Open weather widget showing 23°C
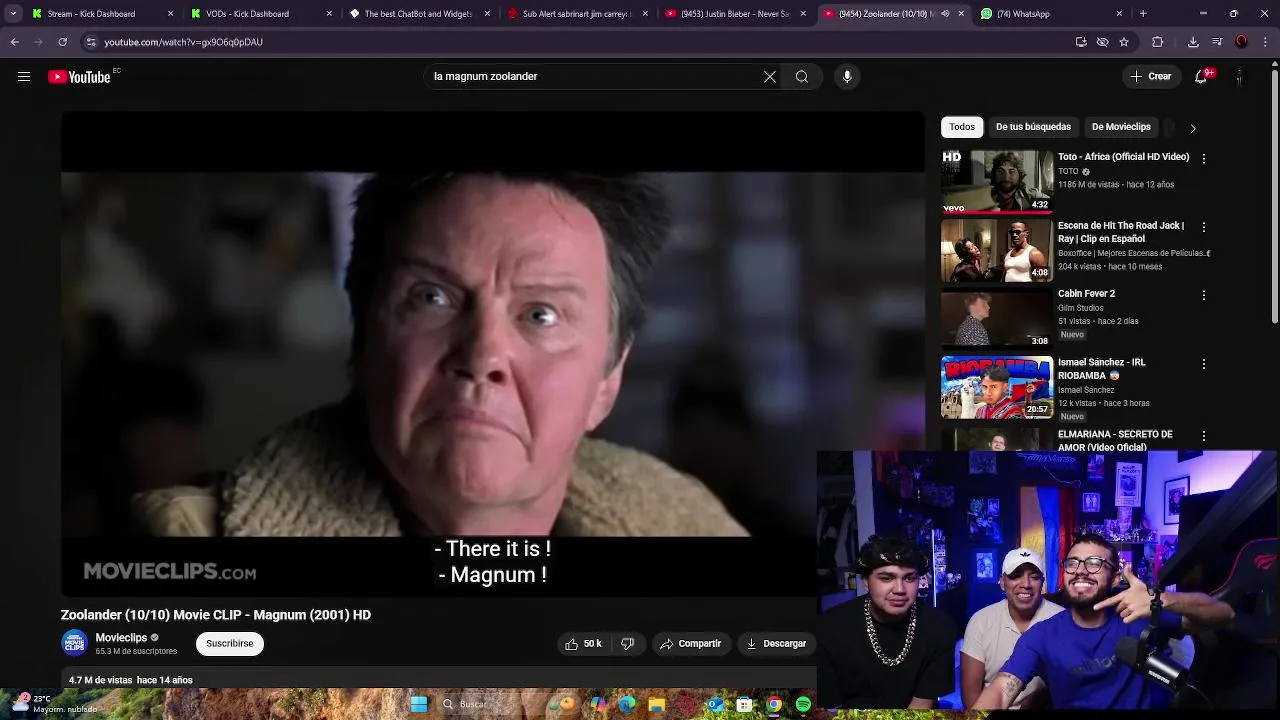This screenshot has width=1280, height=720. pos(55,704)
